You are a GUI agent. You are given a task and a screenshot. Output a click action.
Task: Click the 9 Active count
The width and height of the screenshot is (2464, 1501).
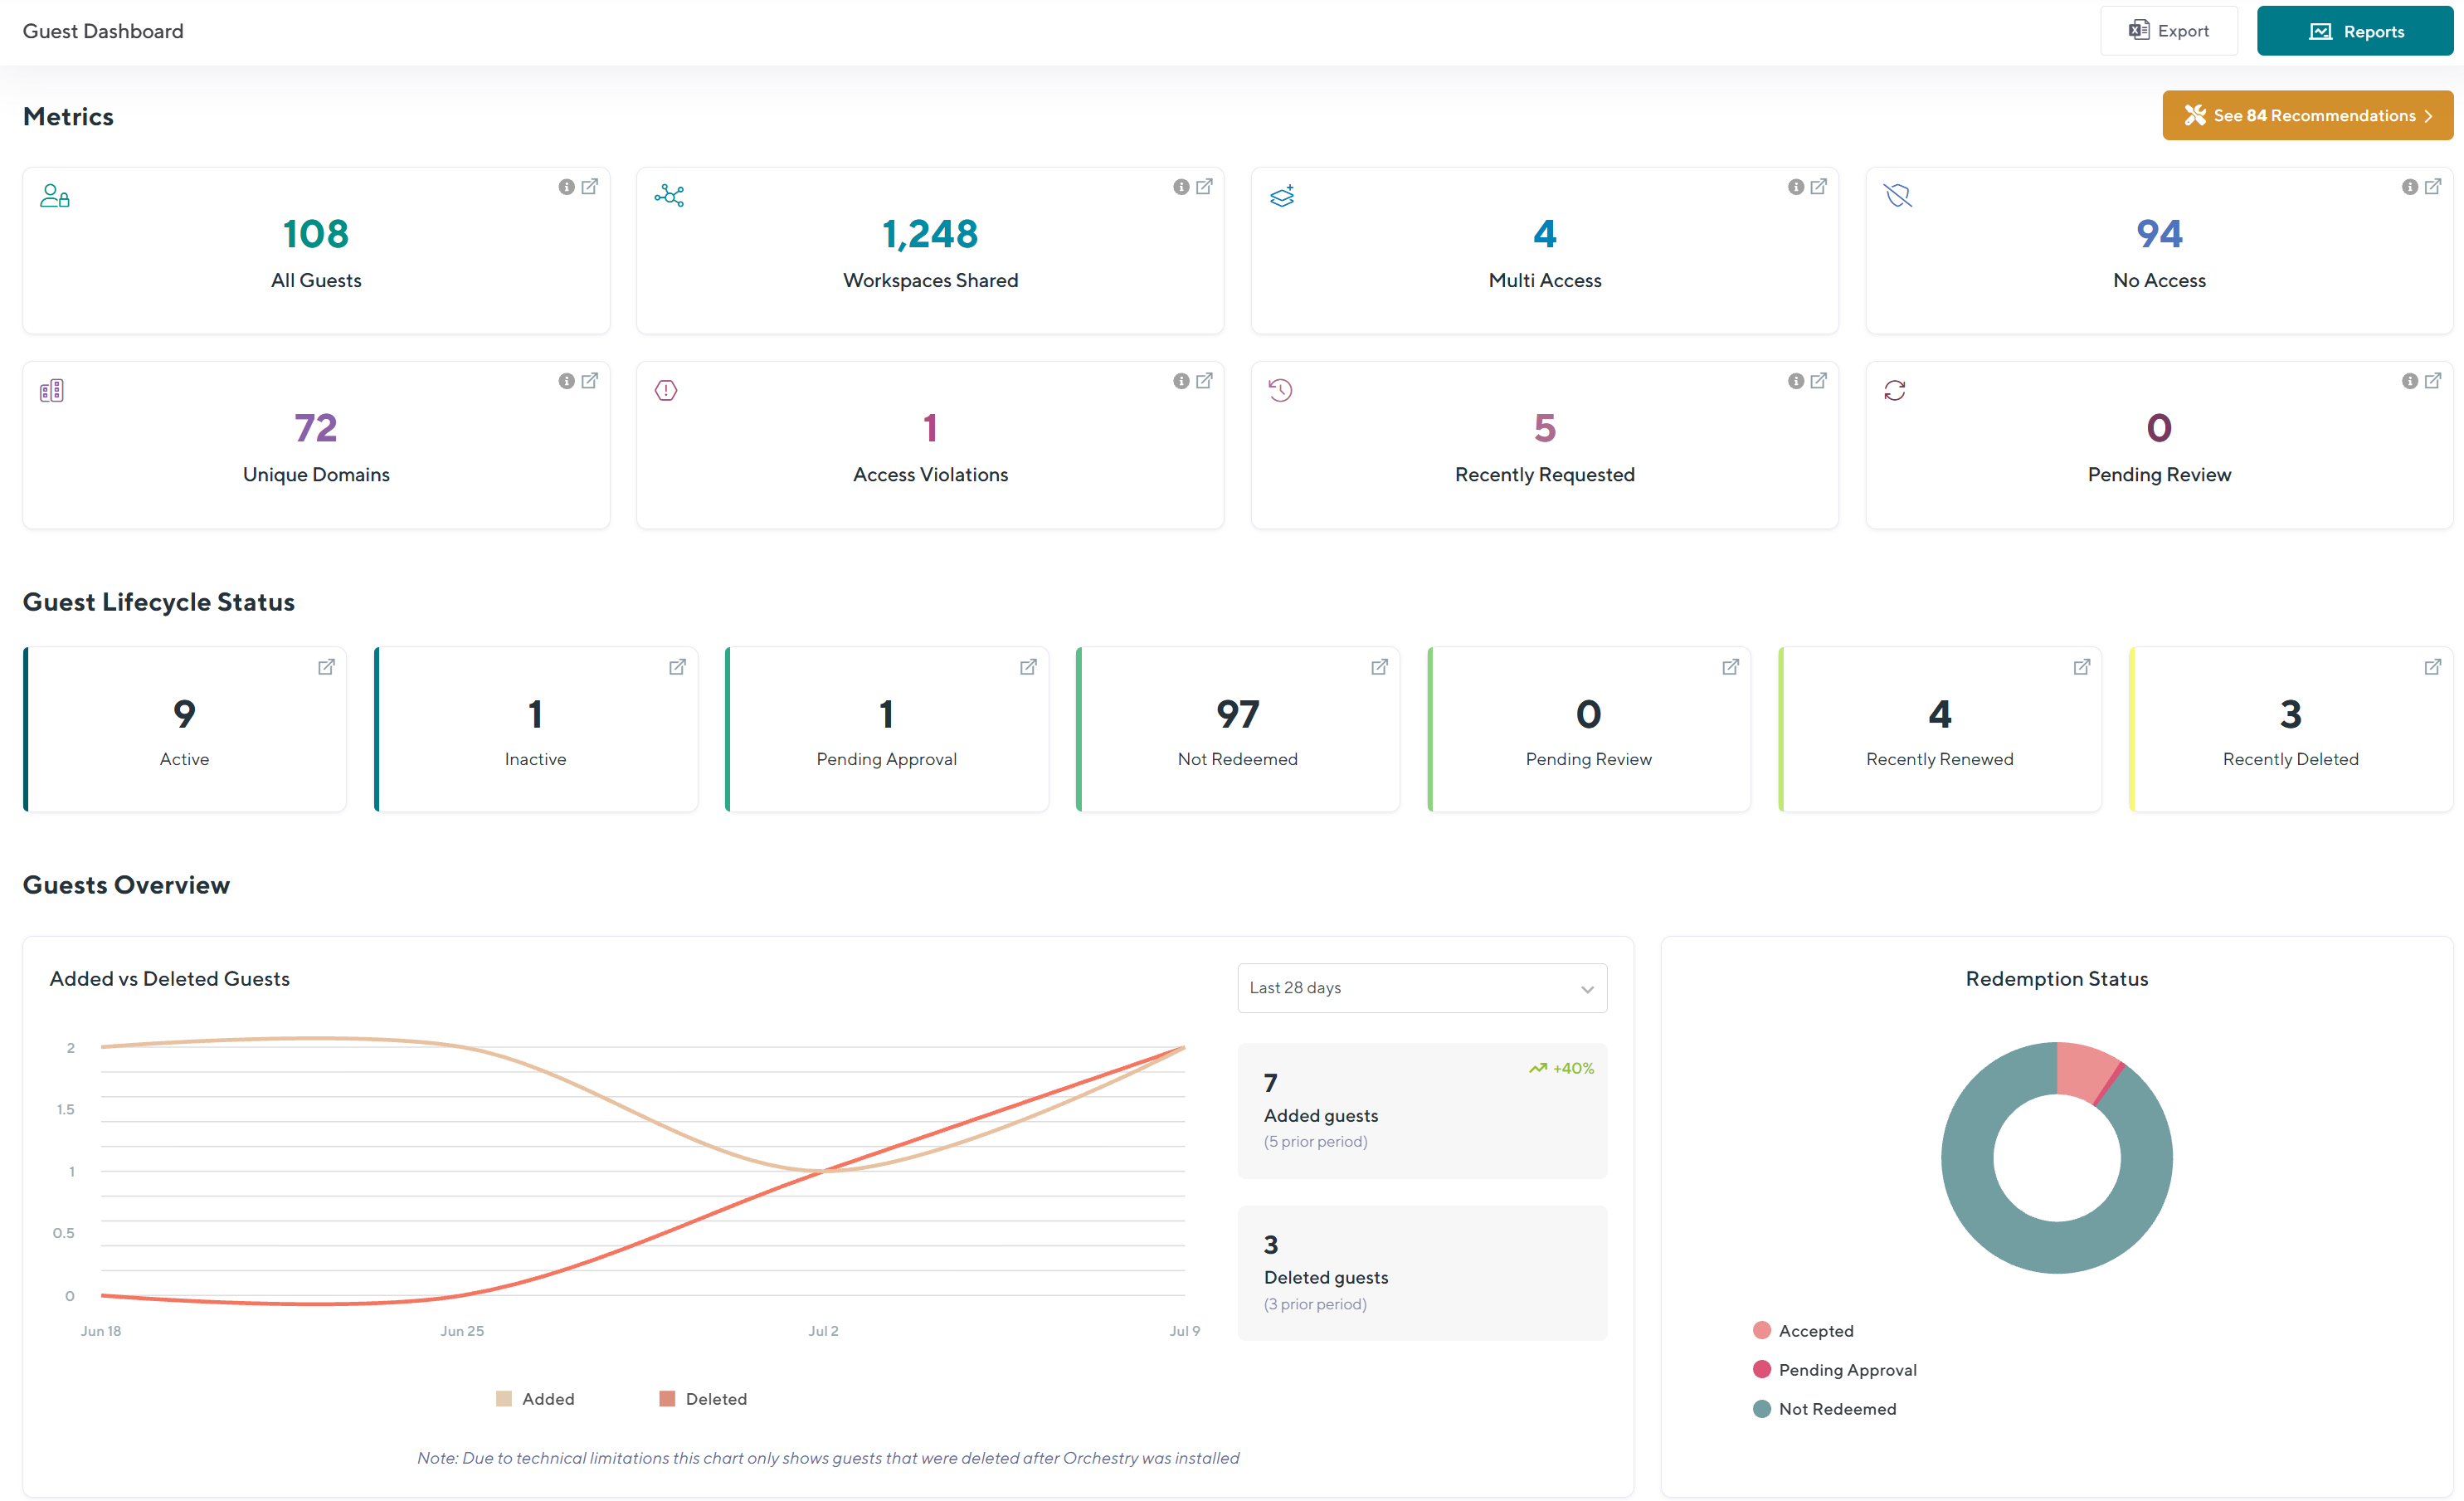(184, 714)
